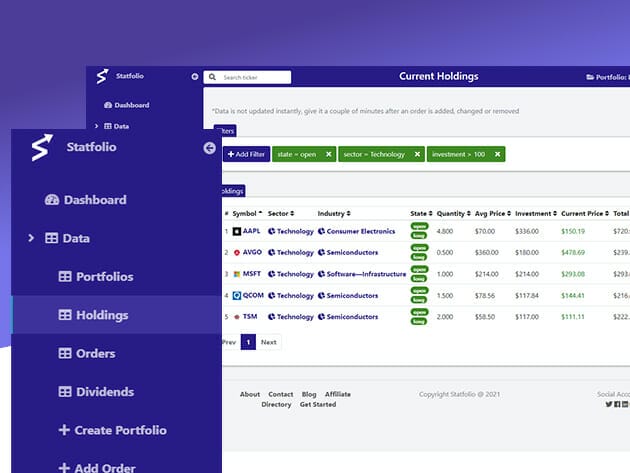Go to Orders in the sidebar

pyautogui.click(x=95, y=353)
